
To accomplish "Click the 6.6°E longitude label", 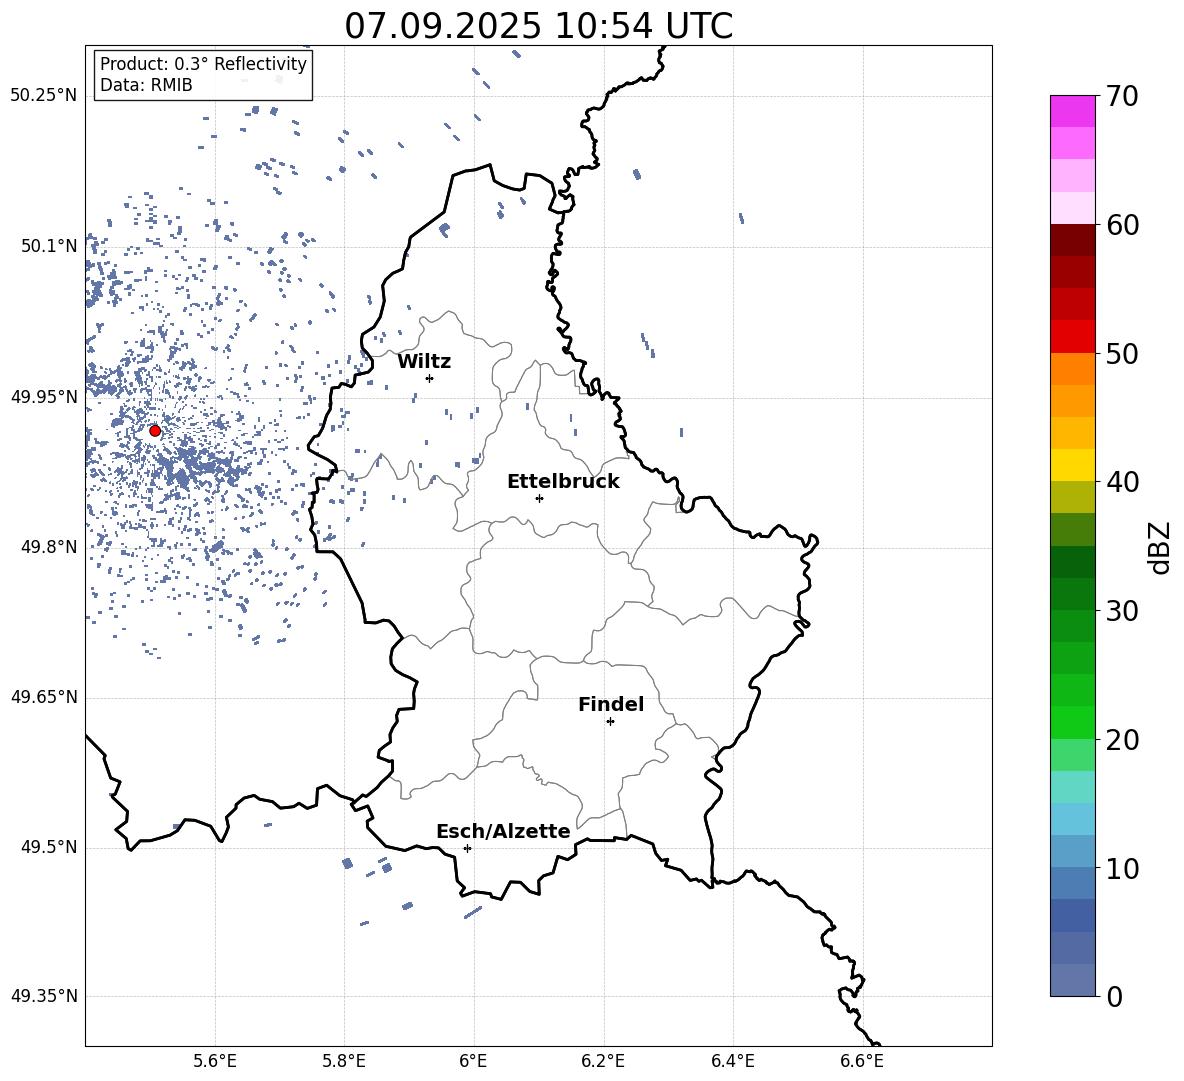I will point(862,1062).
